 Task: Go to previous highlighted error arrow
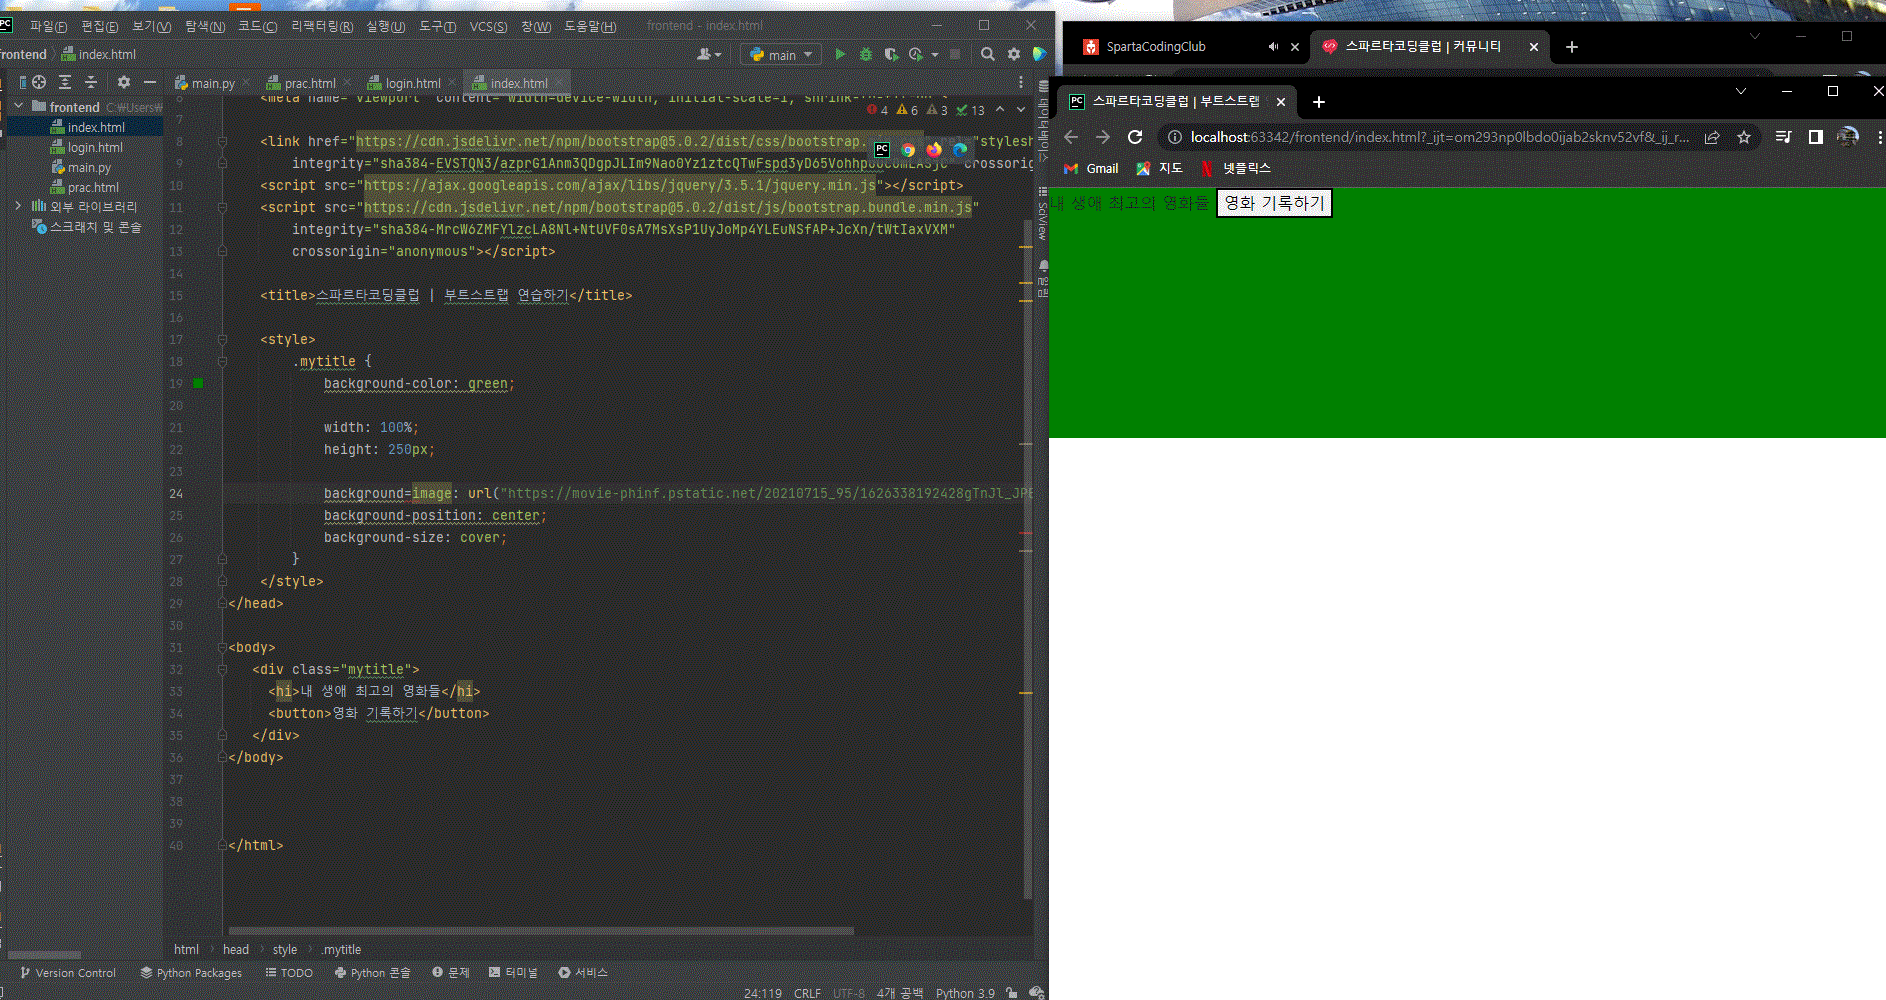pos(1000,109)
